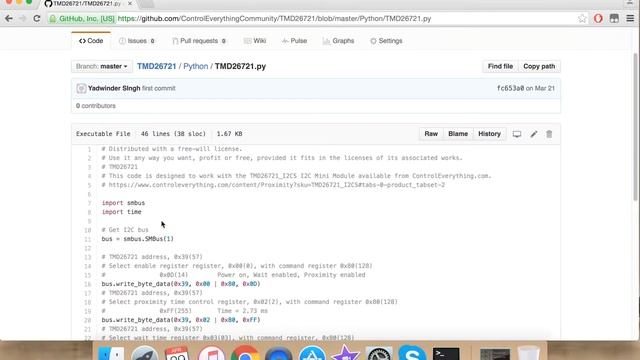
Task: Open the Python folder breadcrumb
Action: (x=196, y=66)
